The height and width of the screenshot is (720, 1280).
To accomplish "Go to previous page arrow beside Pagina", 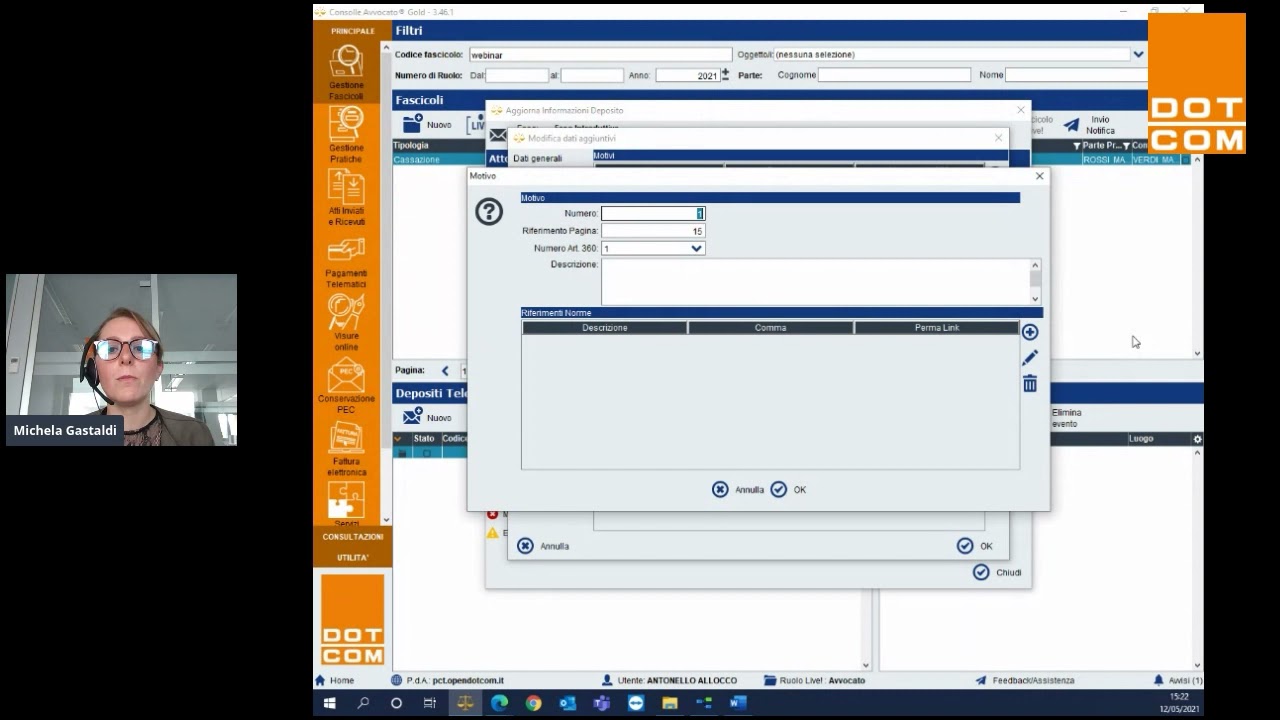I will click(445, 370).
